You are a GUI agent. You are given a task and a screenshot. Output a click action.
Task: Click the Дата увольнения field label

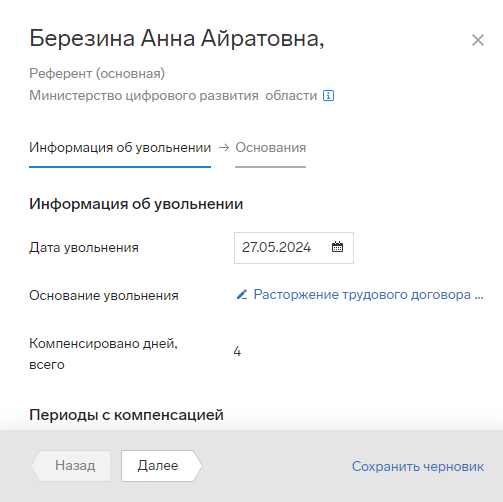point(84,248)
